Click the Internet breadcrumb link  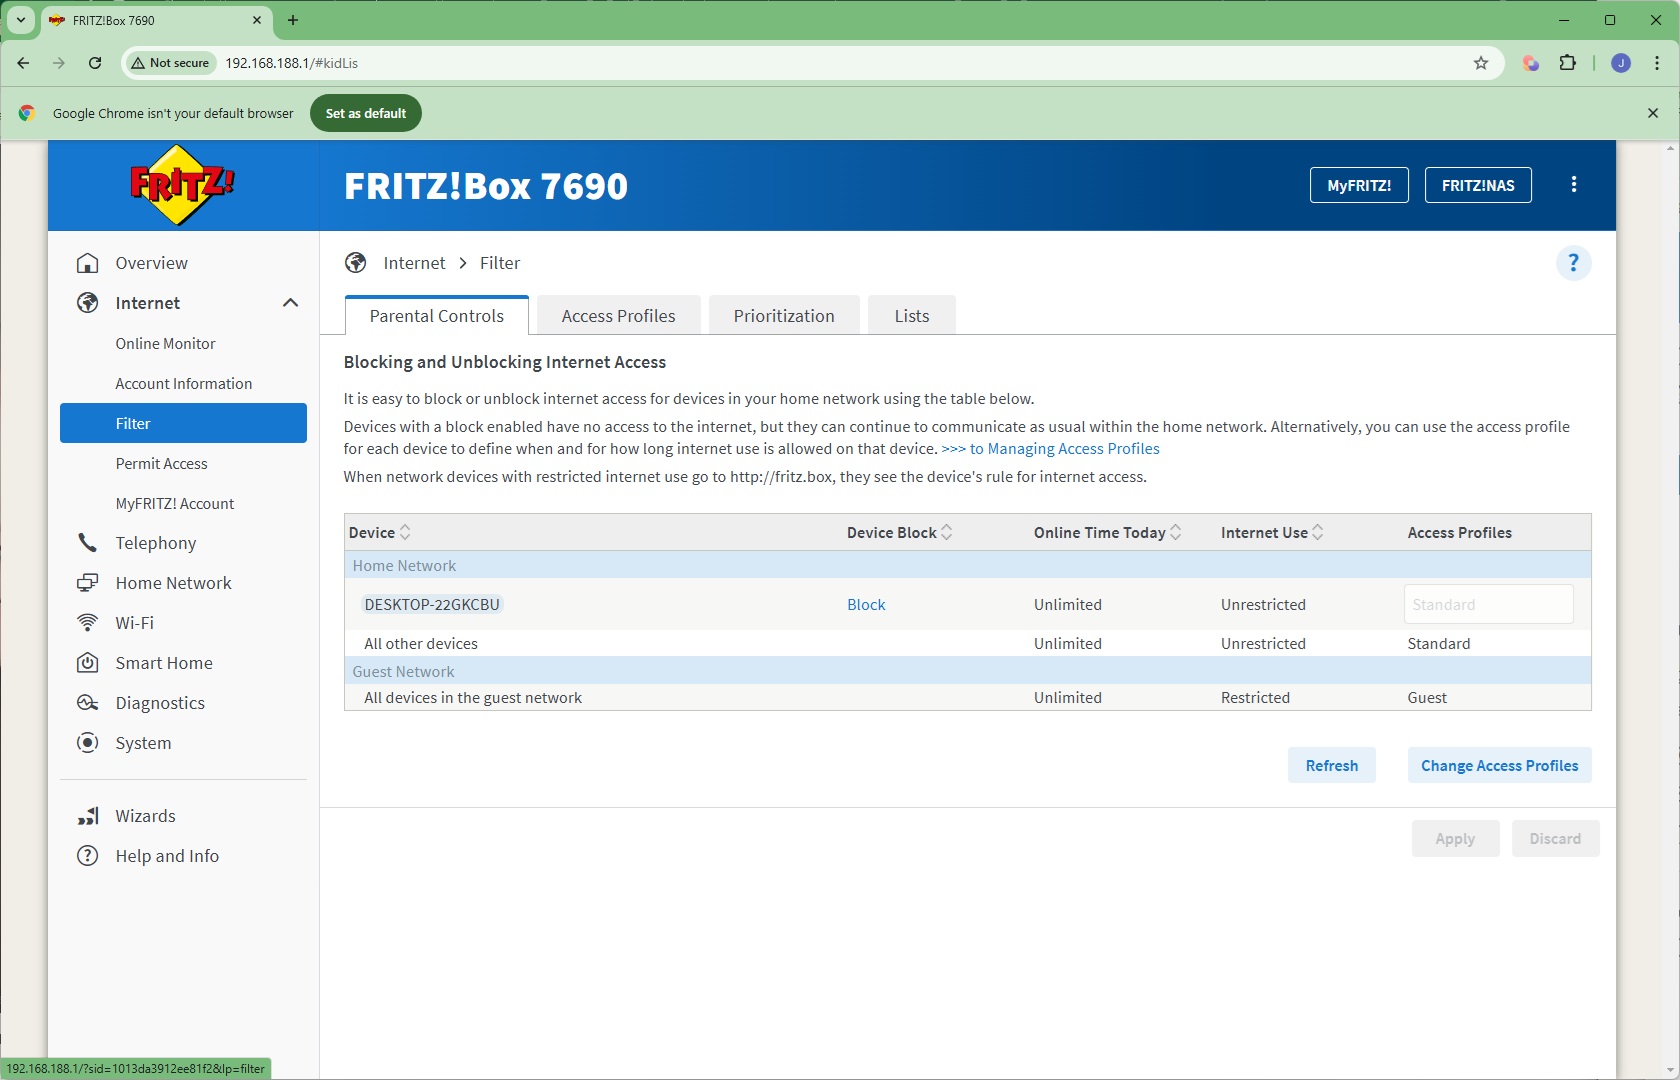pos(414,263)
